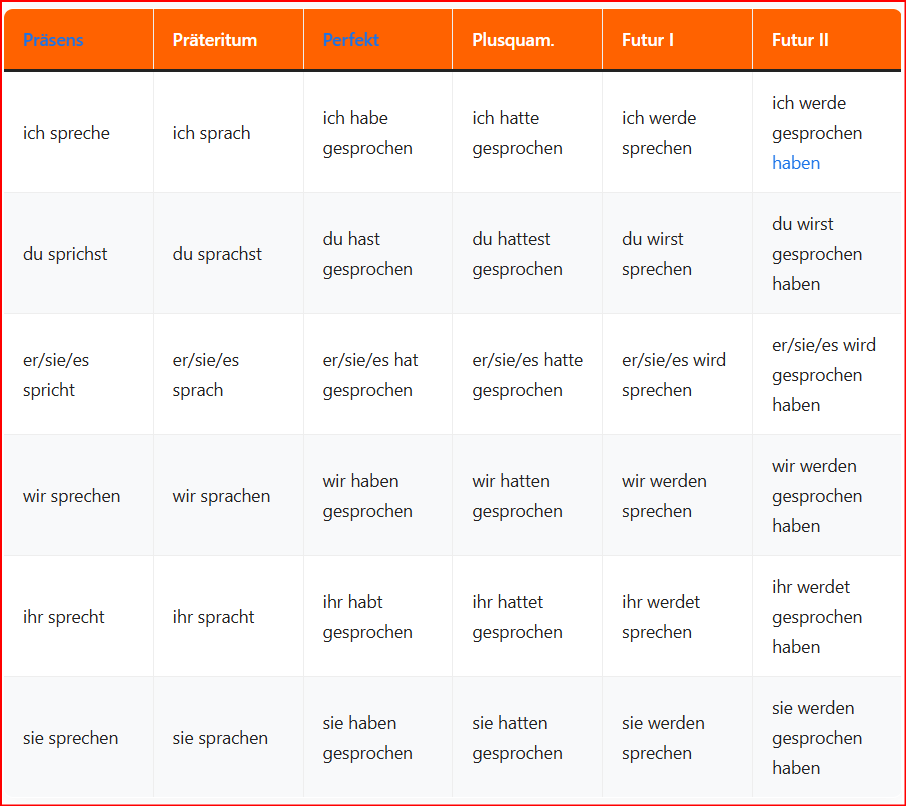This screenshot has height=806, width=906.
Task: Click the 'er/sie/es hat gesprochen' cell
Action: click(370, 375)
